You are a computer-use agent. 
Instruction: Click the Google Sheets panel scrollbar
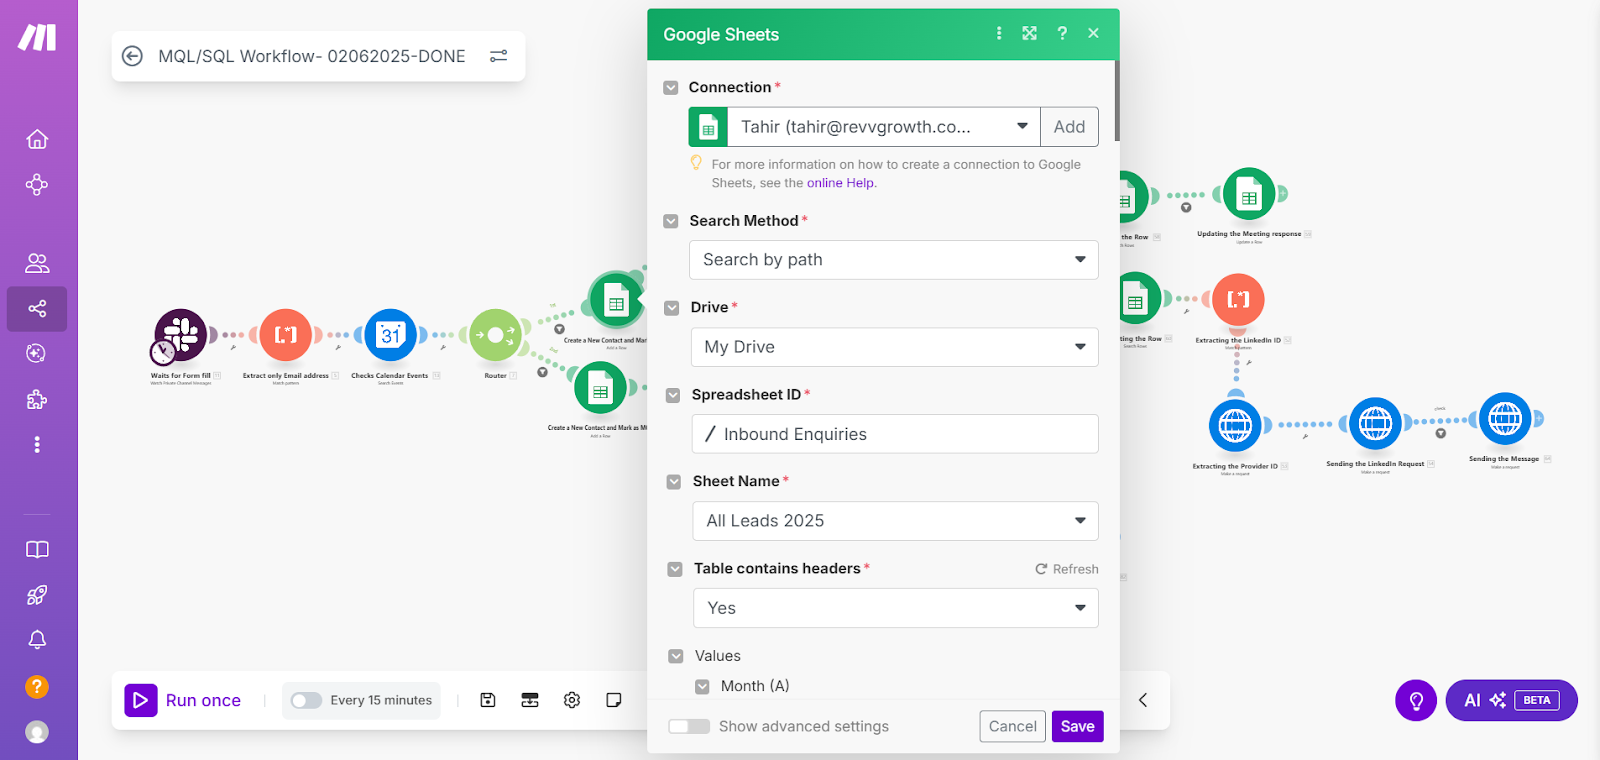[1116, 101]
